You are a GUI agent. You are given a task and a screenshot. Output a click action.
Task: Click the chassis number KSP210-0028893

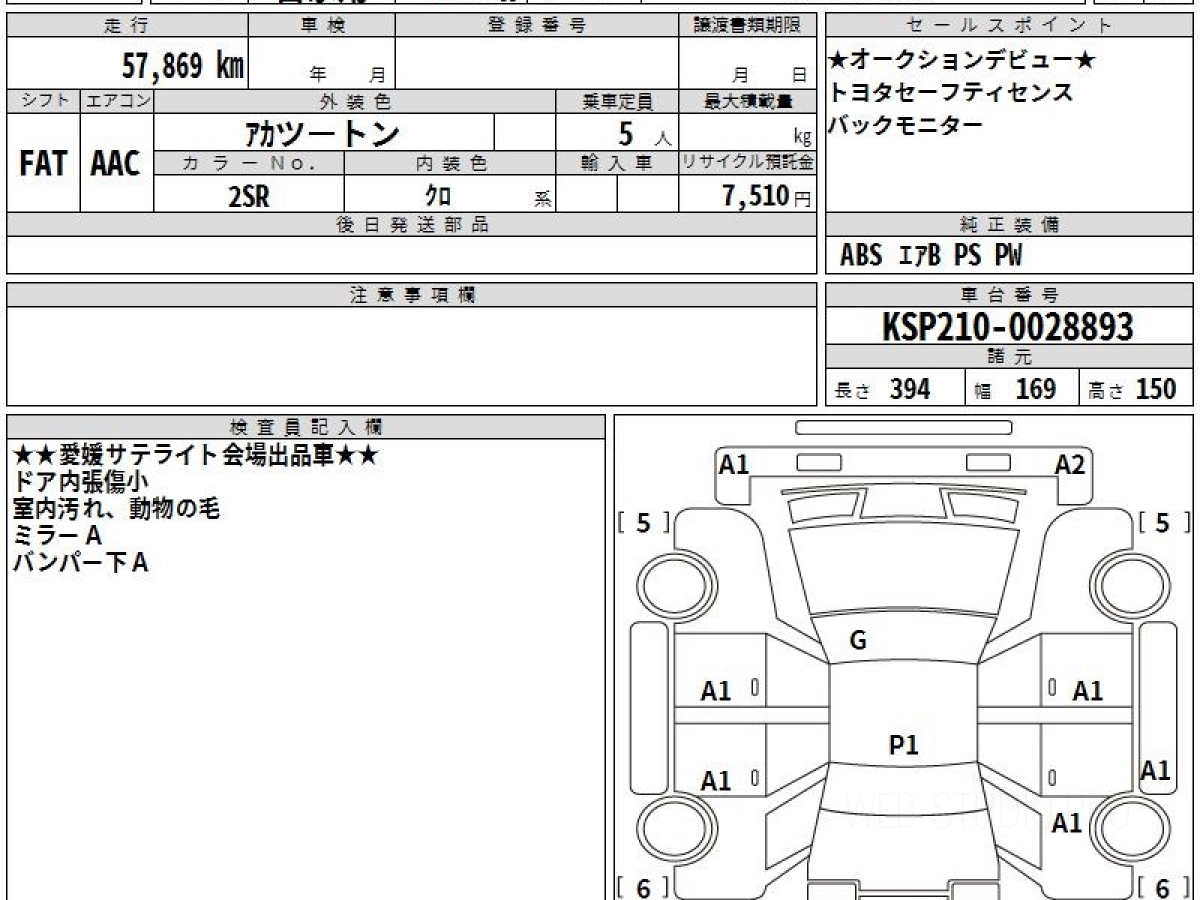pos(1008,326)
